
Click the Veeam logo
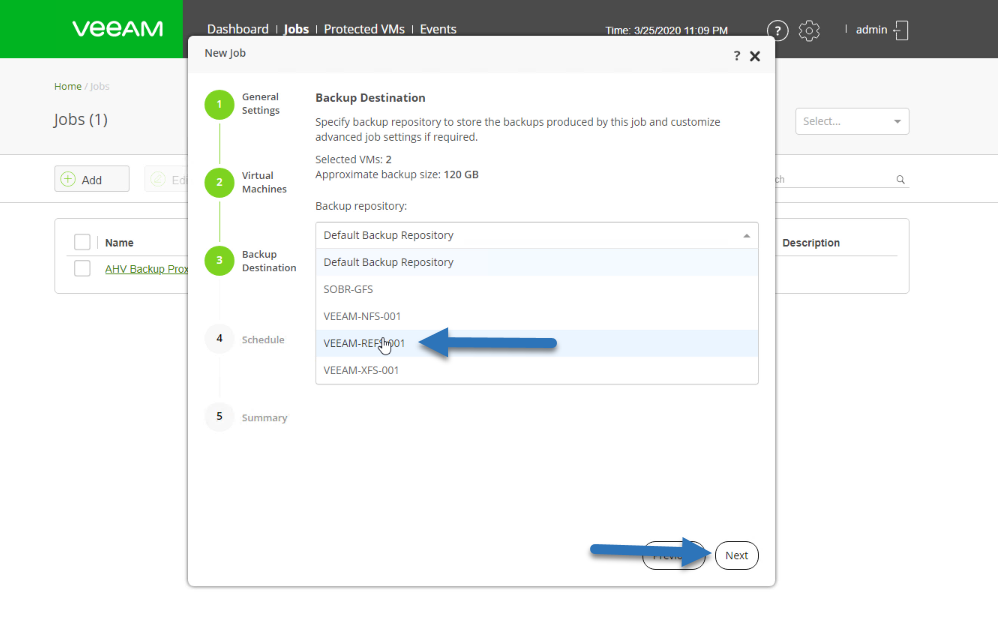[117, 29]
